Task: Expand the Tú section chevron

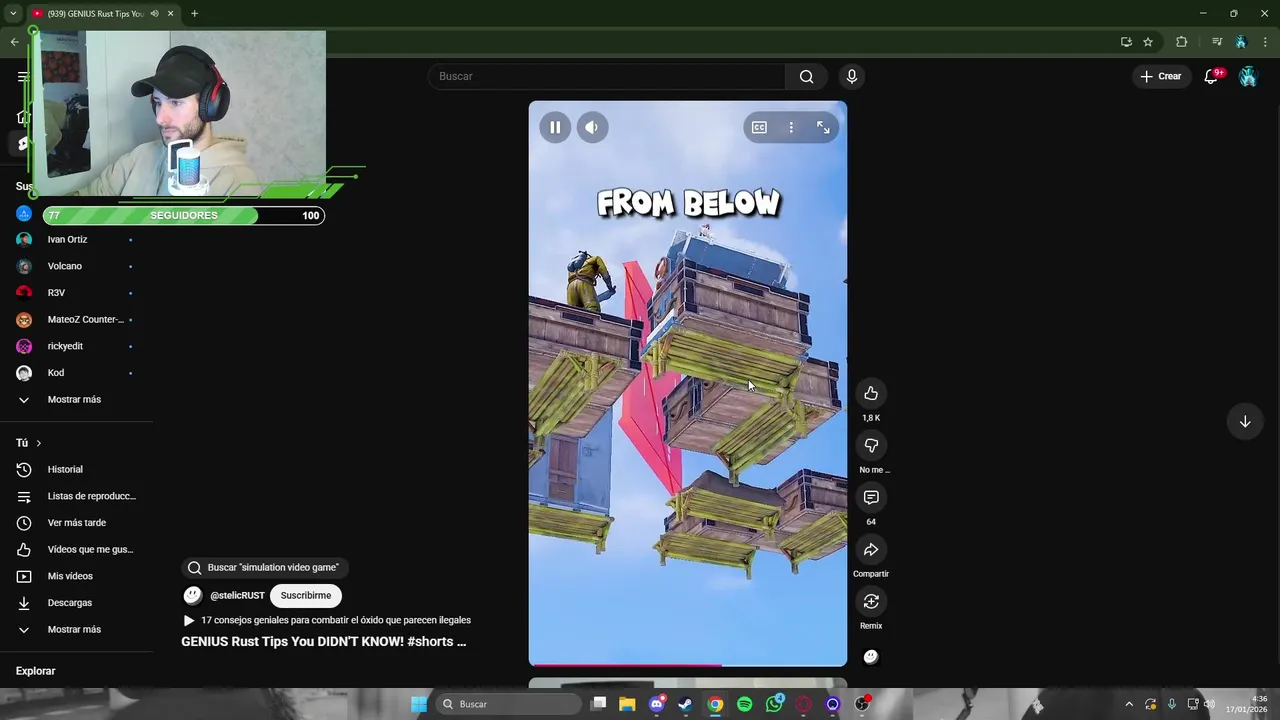Action: [39, 443]
